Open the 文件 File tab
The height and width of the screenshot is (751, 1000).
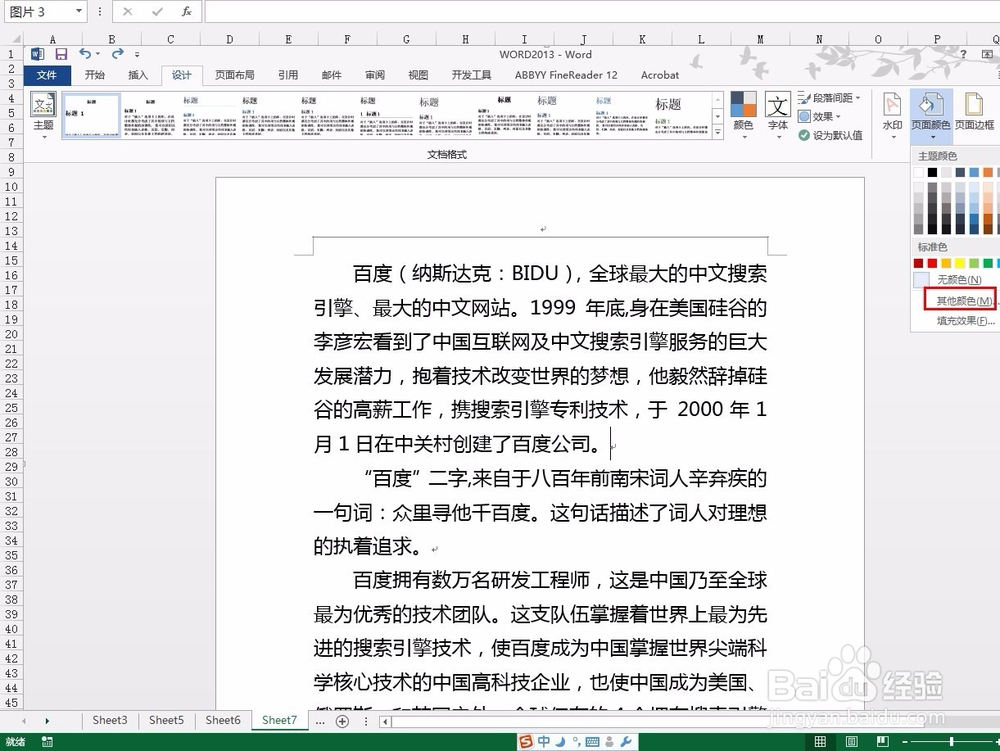tap(47, 75)
